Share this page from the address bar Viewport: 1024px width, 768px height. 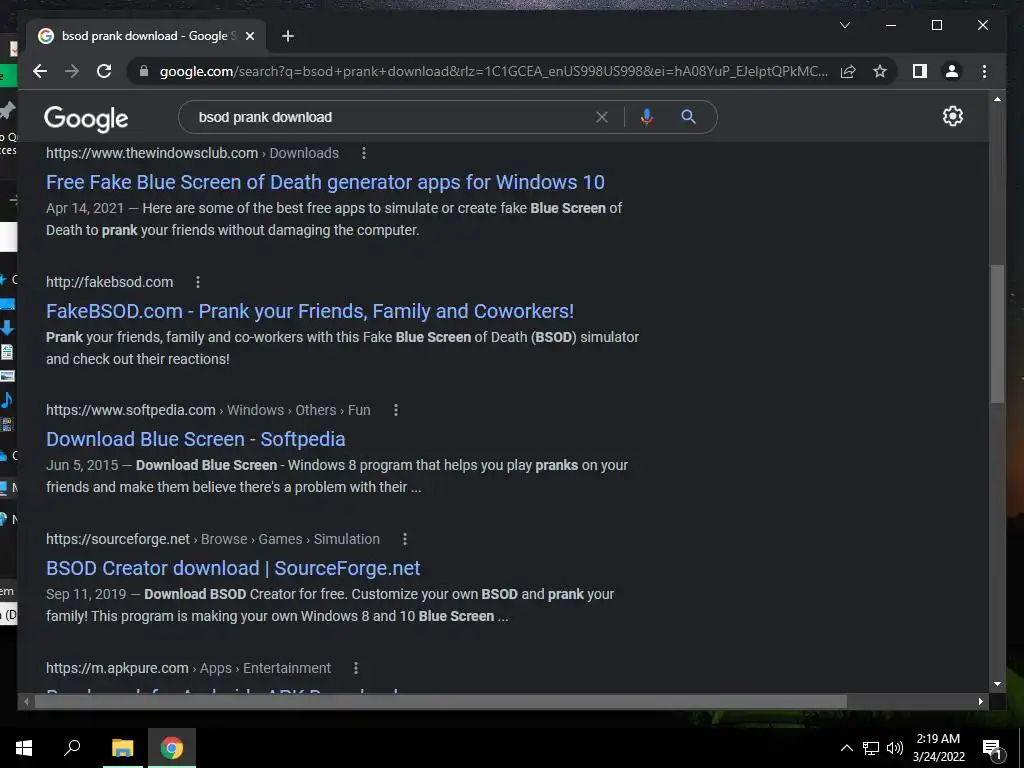[x=848, y=71]
